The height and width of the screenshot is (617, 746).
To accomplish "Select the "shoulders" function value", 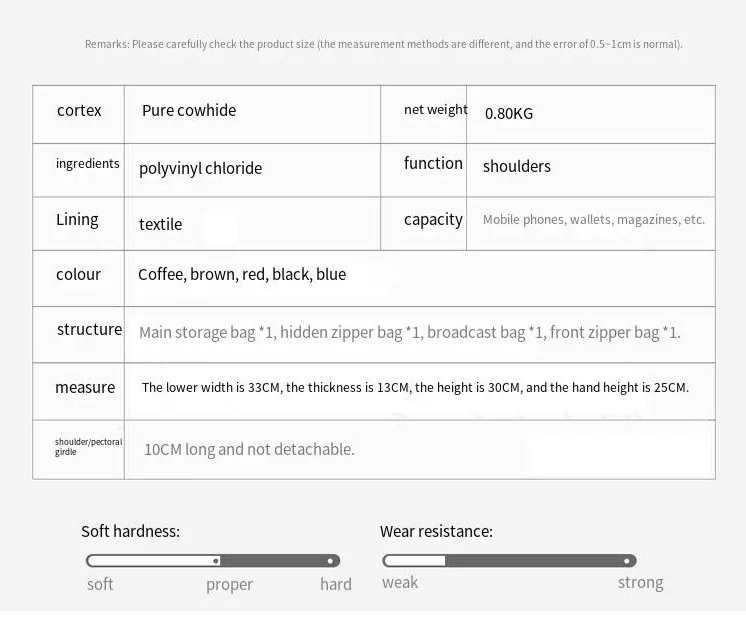I will click(x=517, y=166).
